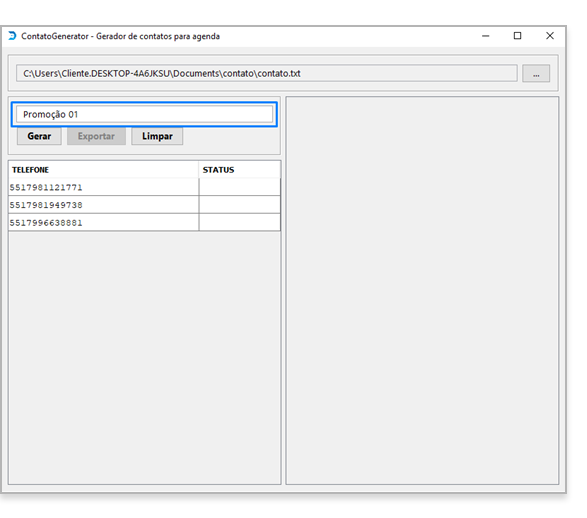The height and width of the screenshot is (518, 587).
Task: Close the ContatoGenerator window
Action: pos(550,36)
